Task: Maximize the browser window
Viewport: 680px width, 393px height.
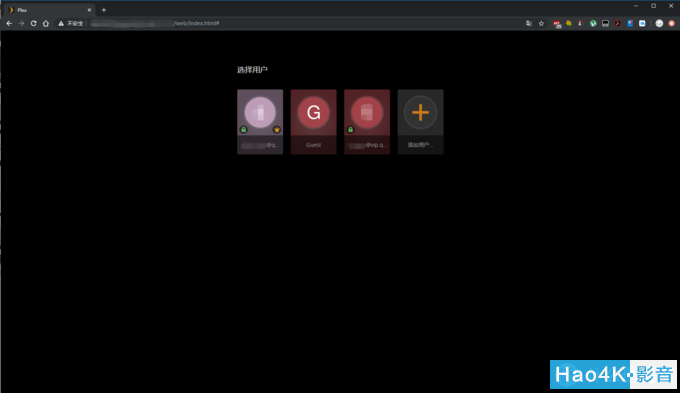Action: (654, 6)
